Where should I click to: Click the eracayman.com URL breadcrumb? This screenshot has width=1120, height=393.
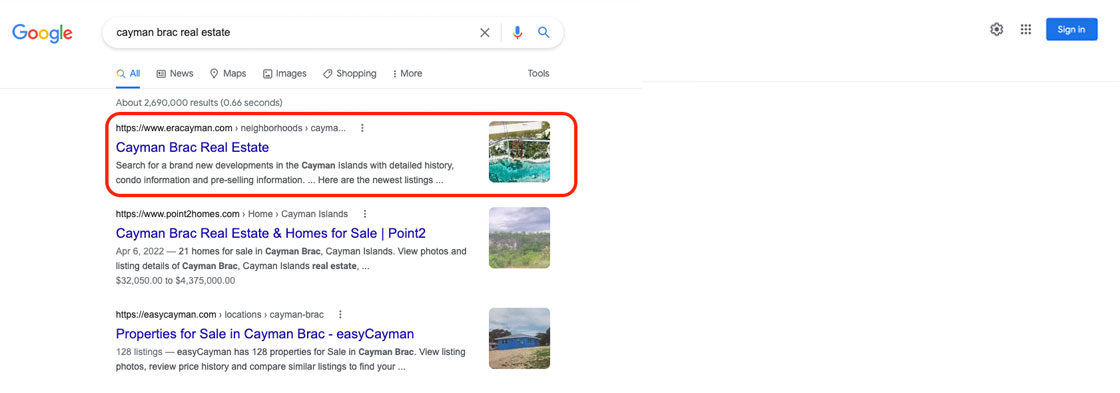(231, 129)
